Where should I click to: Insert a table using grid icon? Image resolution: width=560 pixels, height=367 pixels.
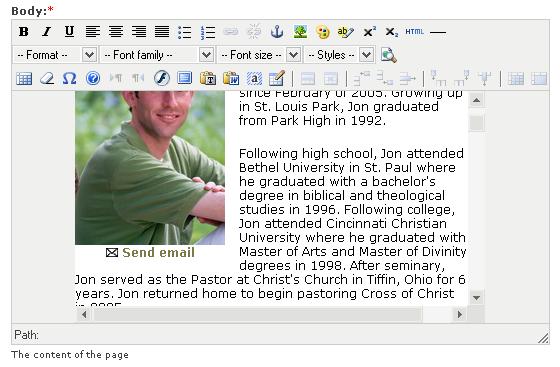pos(24,78)
